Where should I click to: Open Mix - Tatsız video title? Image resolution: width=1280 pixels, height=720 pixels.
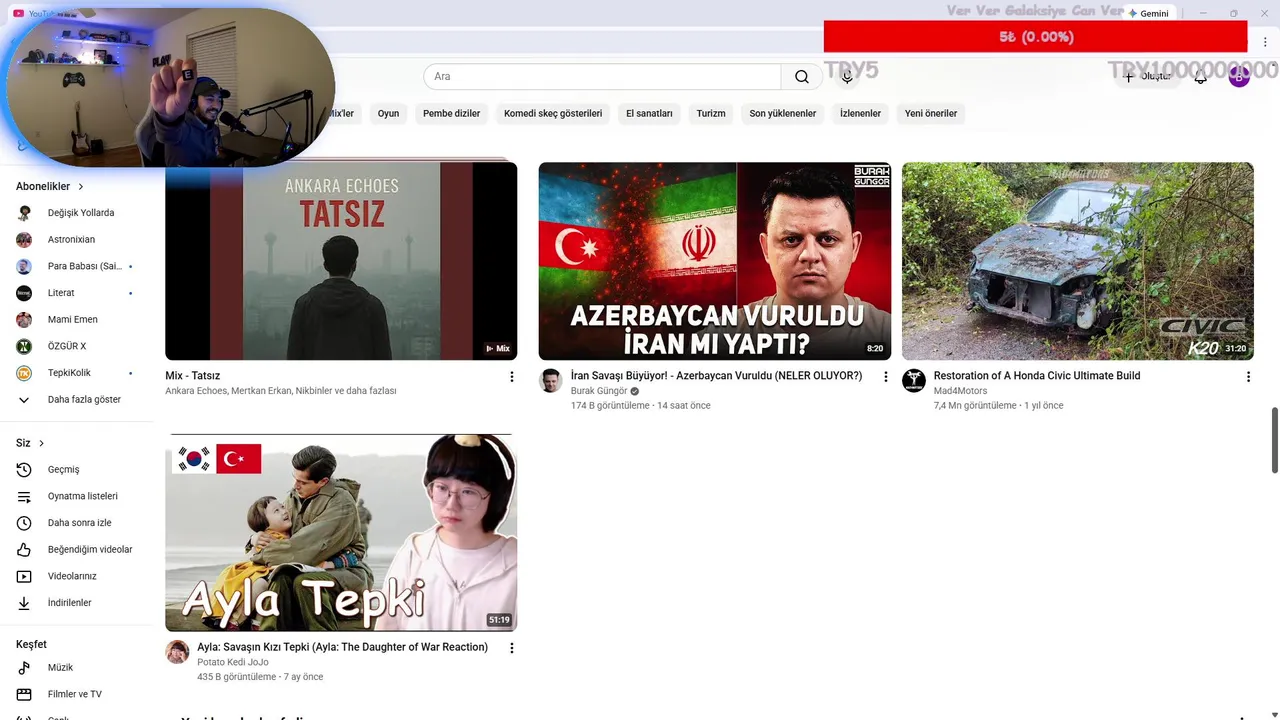[x=193, y=376]
